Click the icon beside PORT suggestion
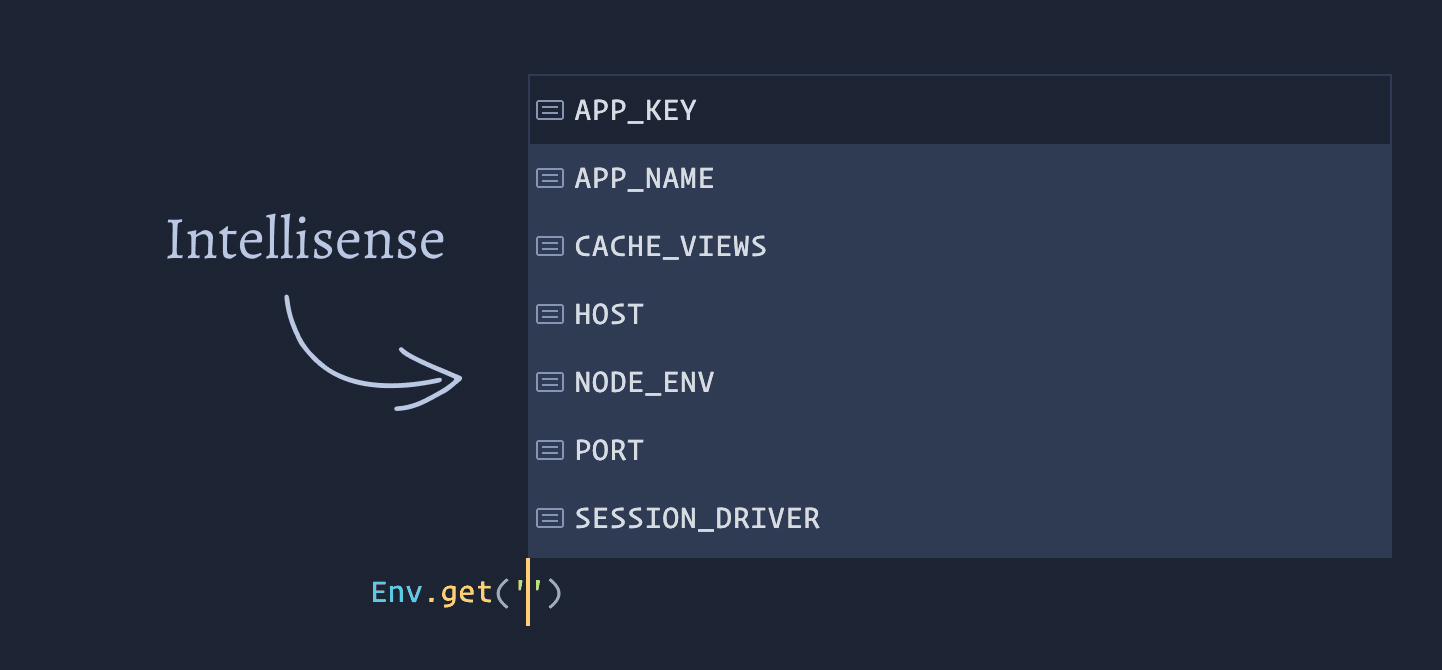1442x670 pixels. [x=550, y=450]
